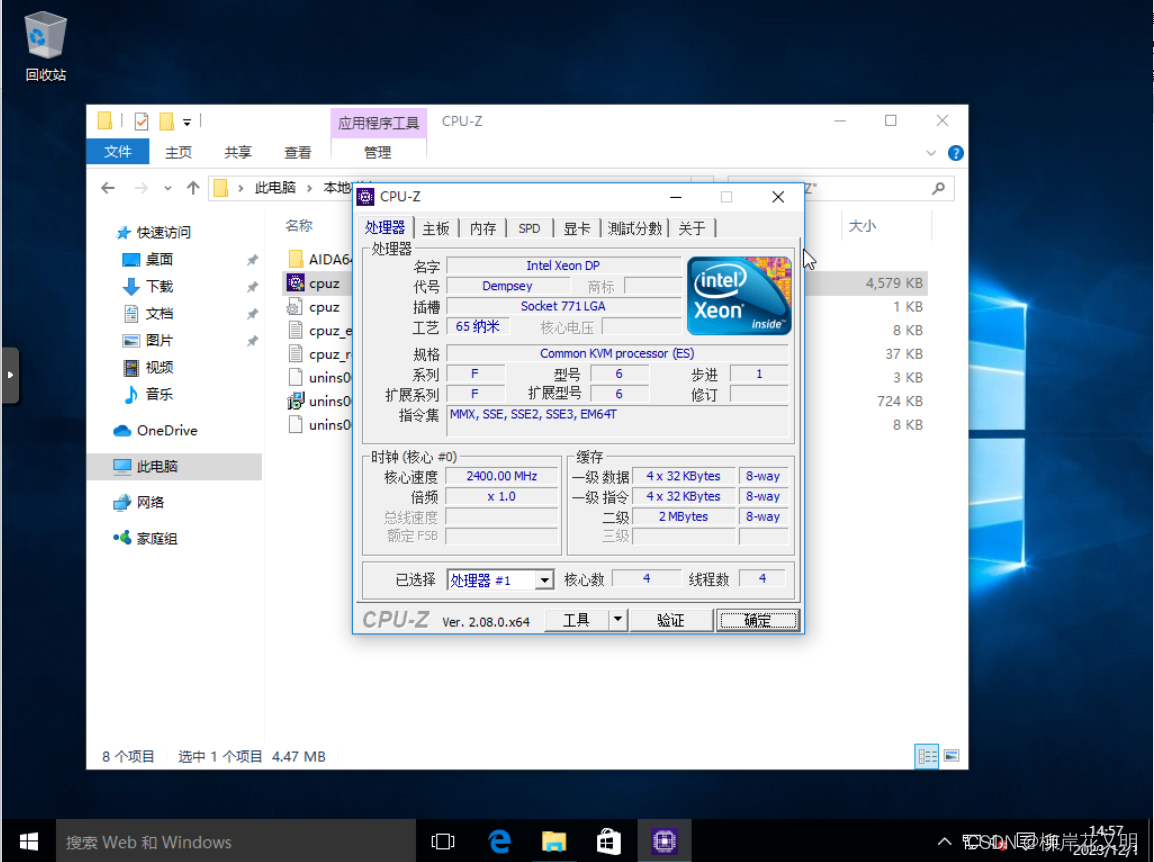Switch to details view in Explorer
1154x862 pixels.
point(927,756)
